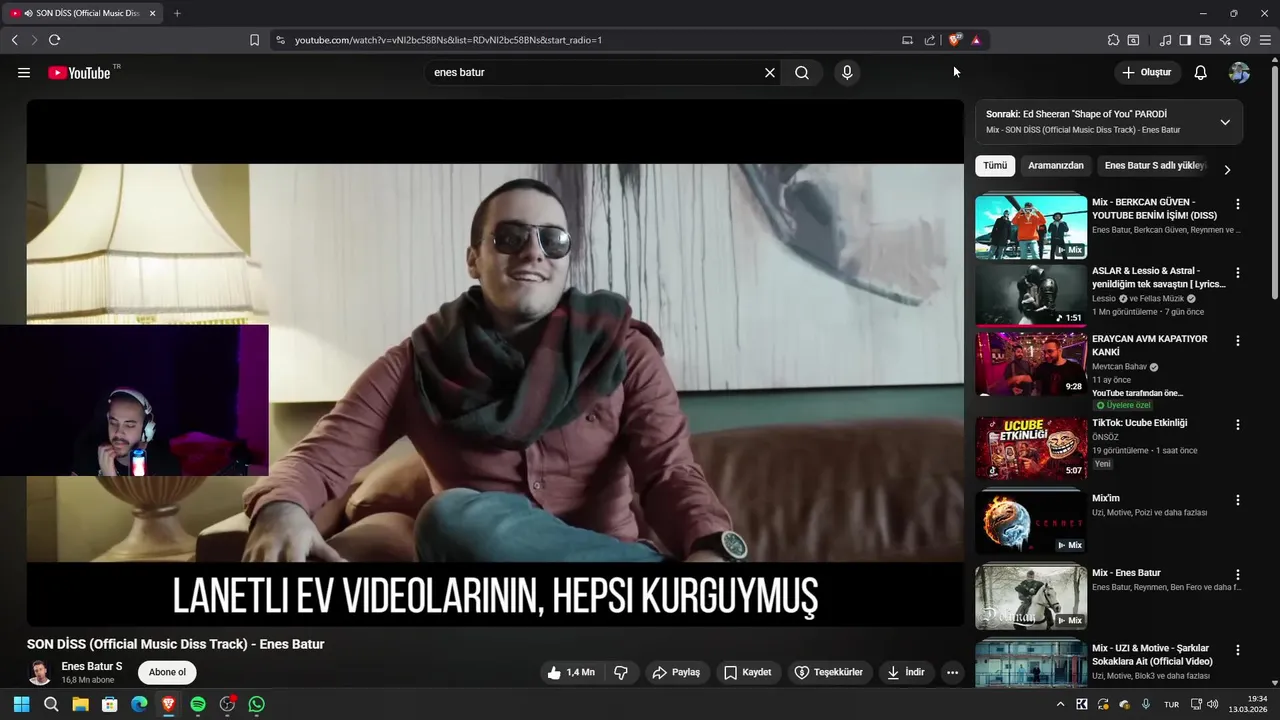This screenshot has height=720, width=1280.
Task: Open File Explorer from taskbar
Action: point(80,704)
